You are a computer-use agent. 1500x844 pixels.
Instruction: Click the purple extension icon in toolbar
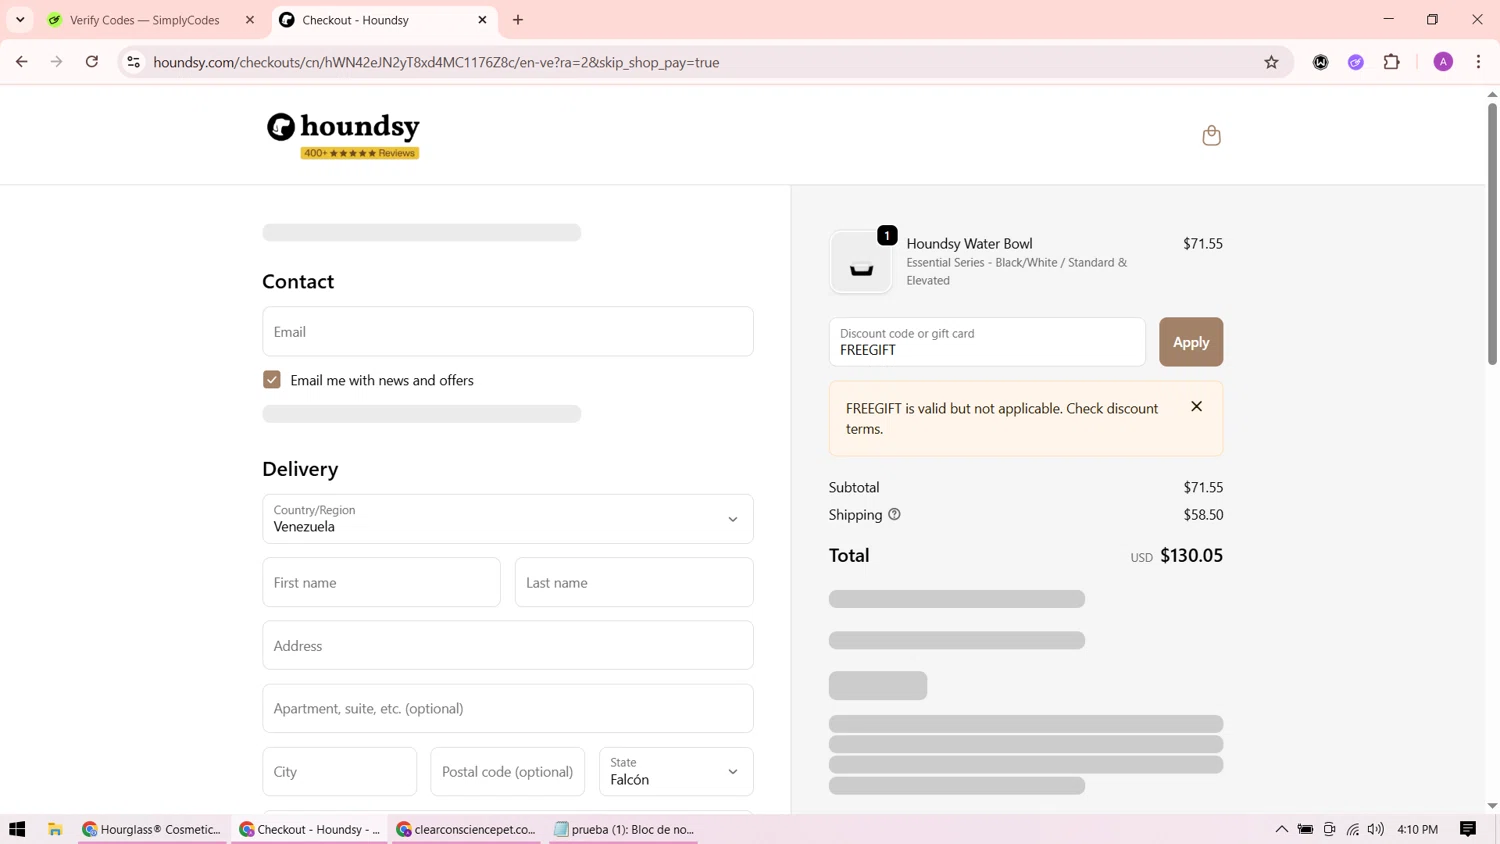click(x=1356, y=62)
